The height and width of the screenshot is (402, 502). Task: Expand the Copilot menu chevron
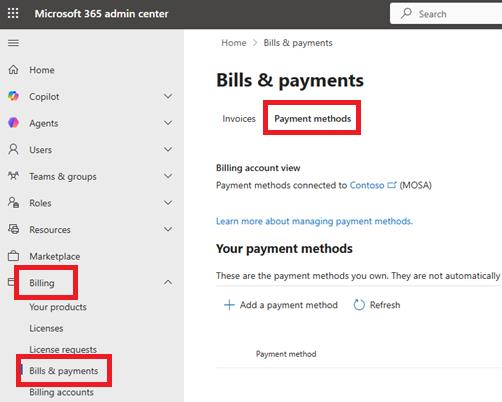pyautogui.click(x=168, y=96)
